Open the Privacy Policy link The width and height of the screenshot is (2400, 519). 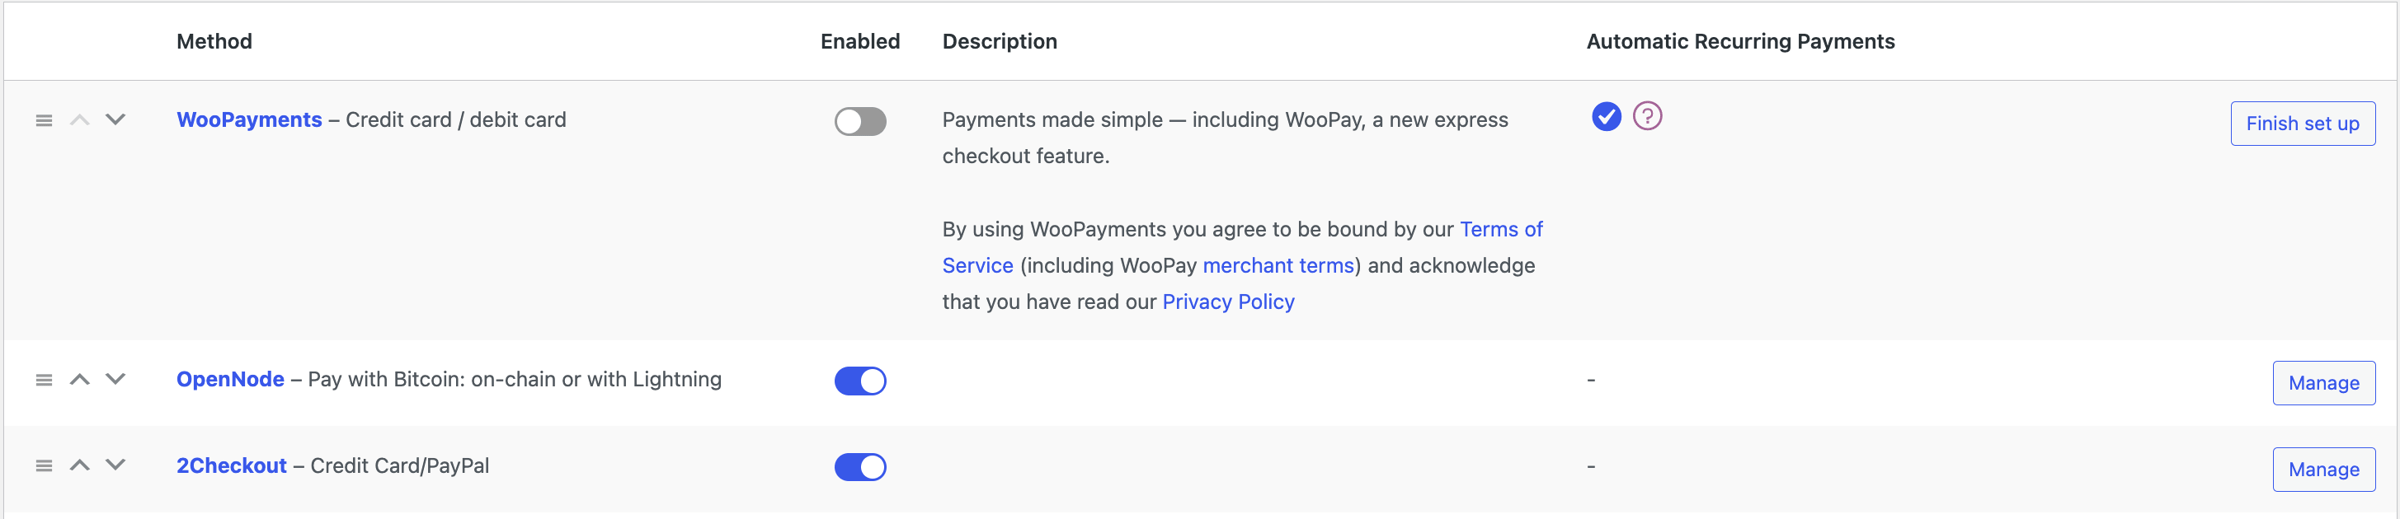(x=1228, y=302)
